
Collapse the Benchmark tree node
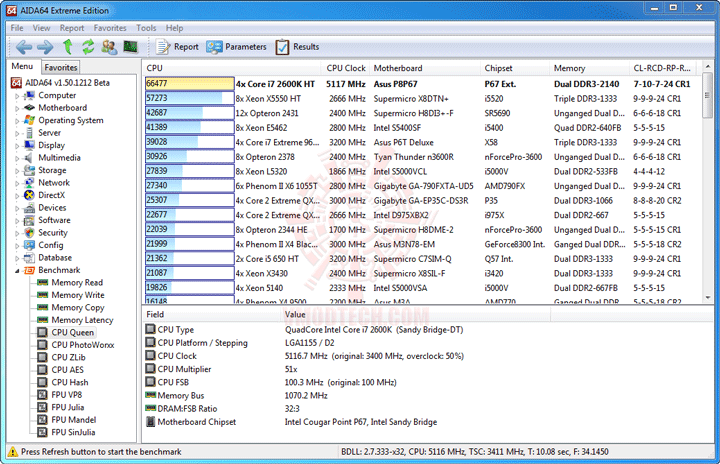coord(17,271)
